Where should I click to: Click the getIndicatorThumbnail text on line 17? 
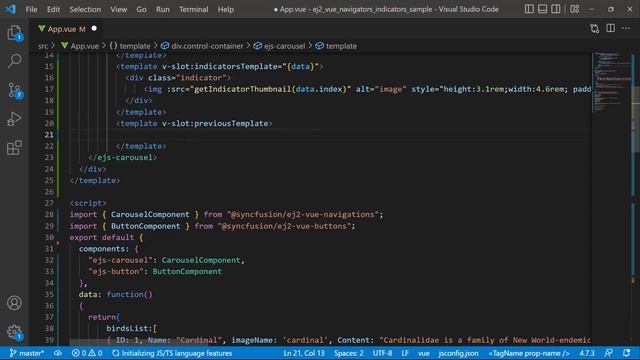point(242,89)
